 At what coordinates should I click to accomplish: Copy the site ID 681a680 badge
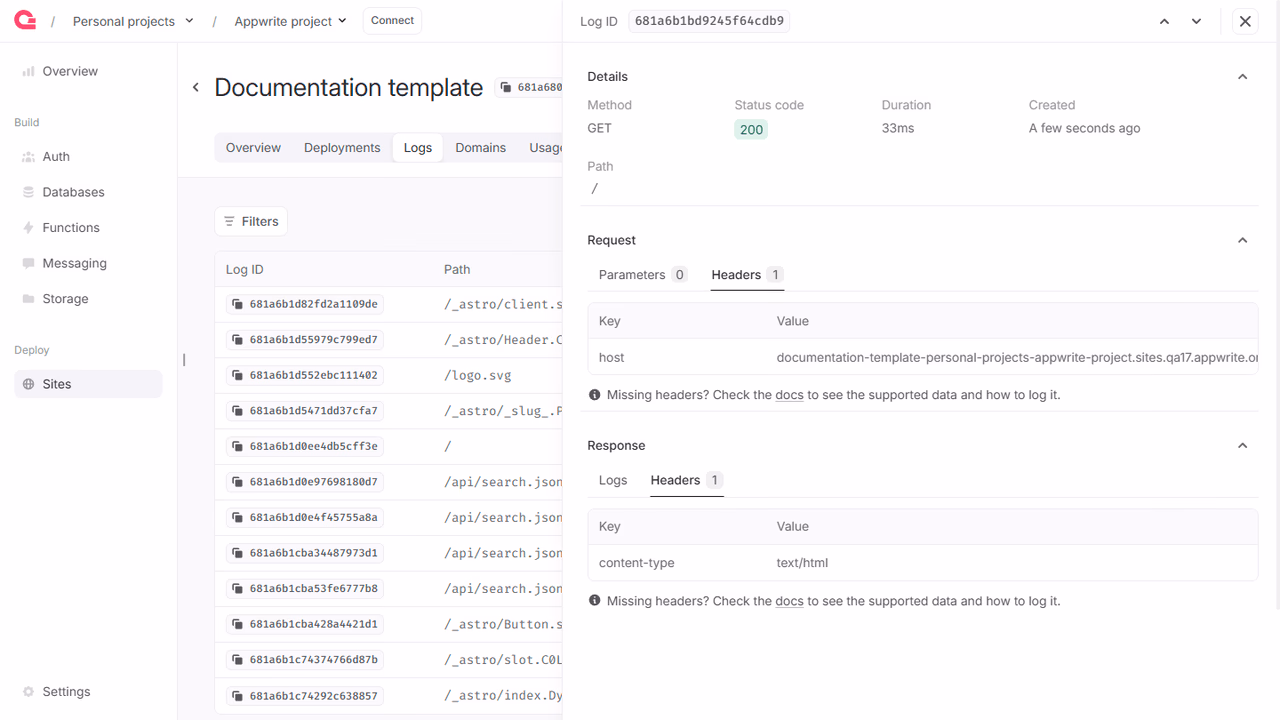[529, 88]
